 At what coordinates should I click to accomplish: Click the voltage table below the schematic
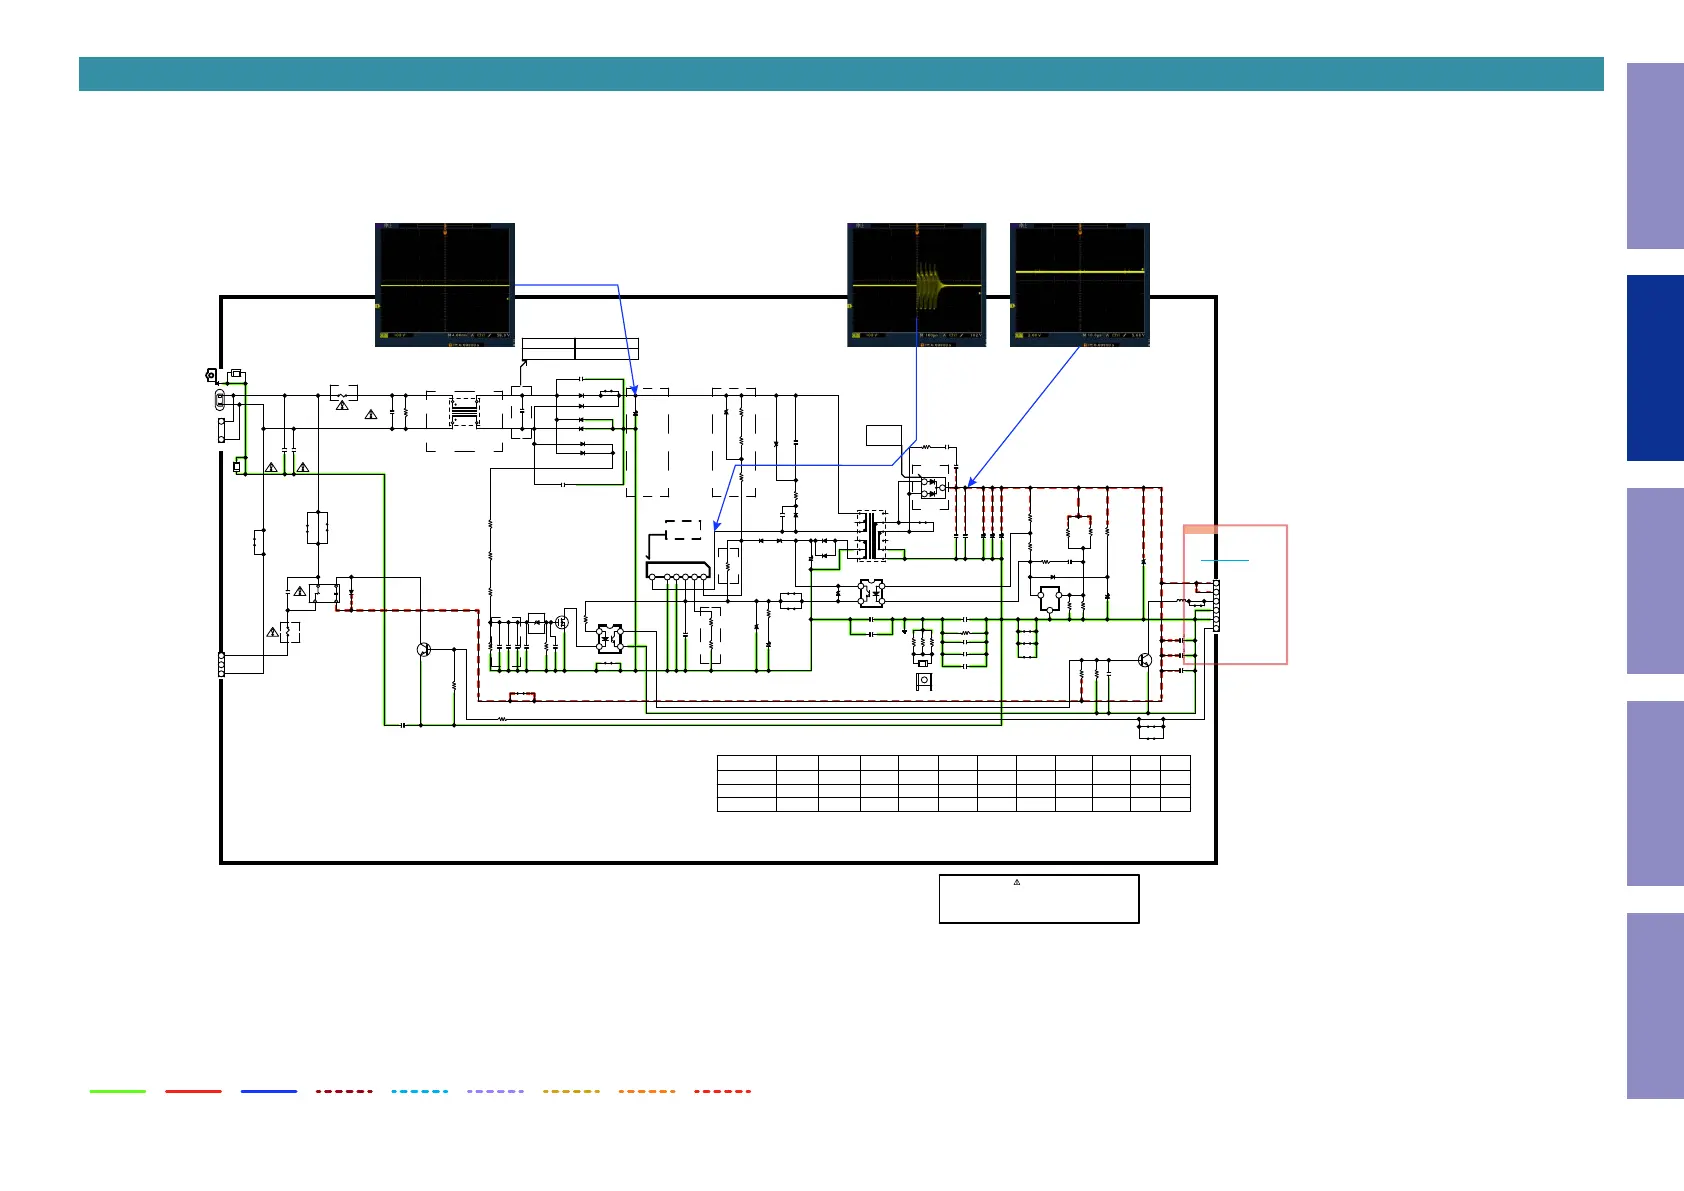pyautogui.click(x=954, y=783)
